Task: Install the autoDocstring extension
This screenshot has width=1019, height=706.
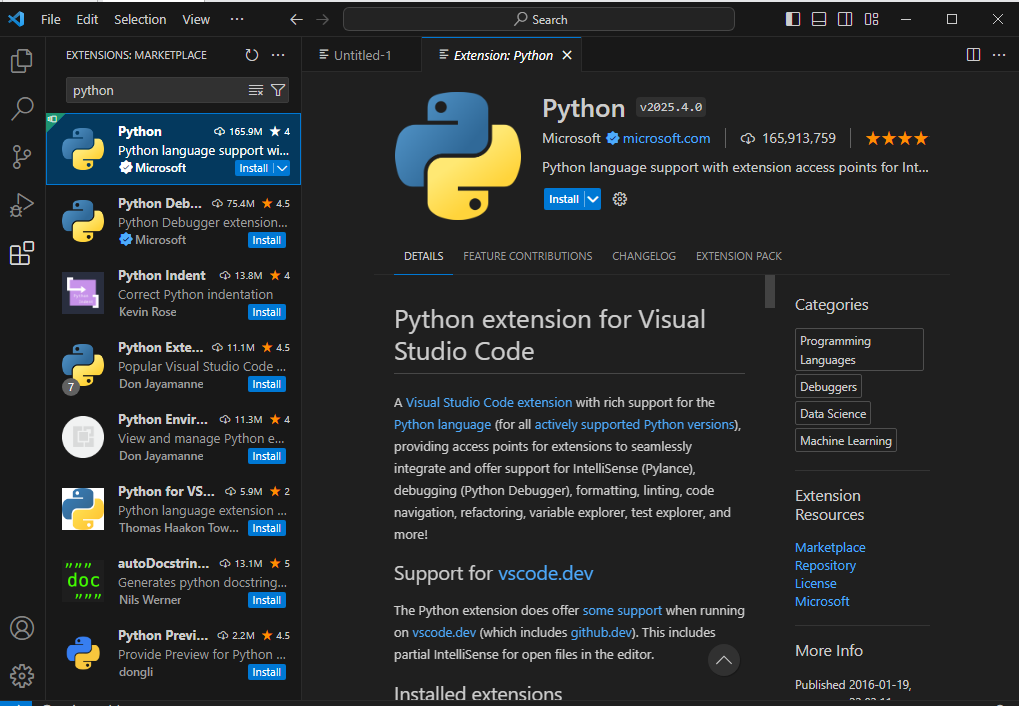Action: point(266,601)
